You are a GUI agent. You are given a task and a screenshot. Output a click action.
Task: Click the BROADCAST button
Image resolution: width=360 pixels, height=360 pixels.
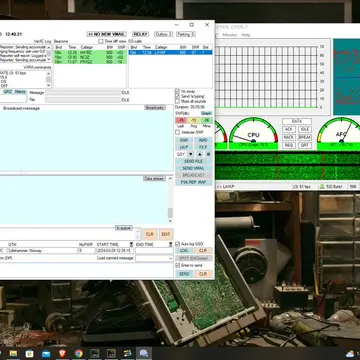[194, 175]
